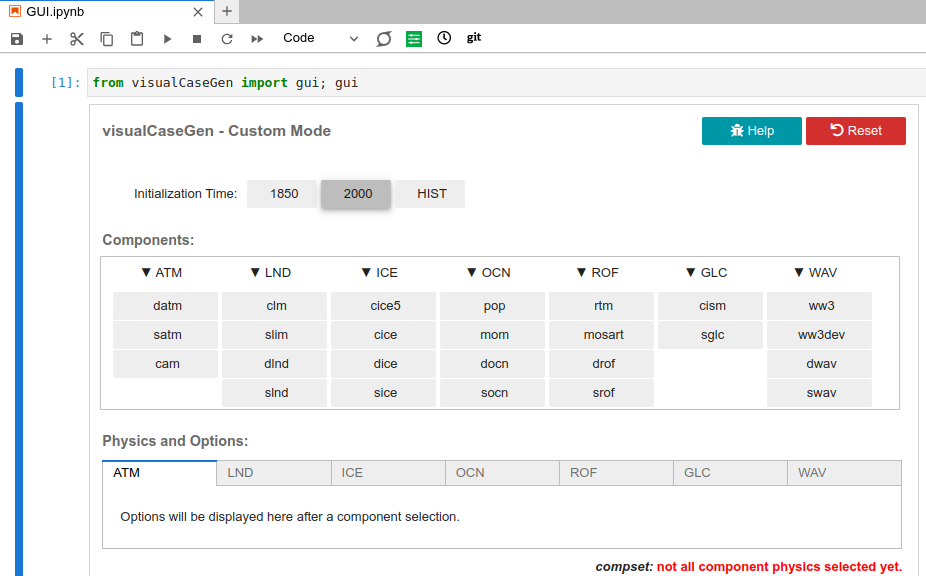This screenshot has width=926, height=576.
Task: Choose the cam atmosphere component
Action: (x=167, y=364)
